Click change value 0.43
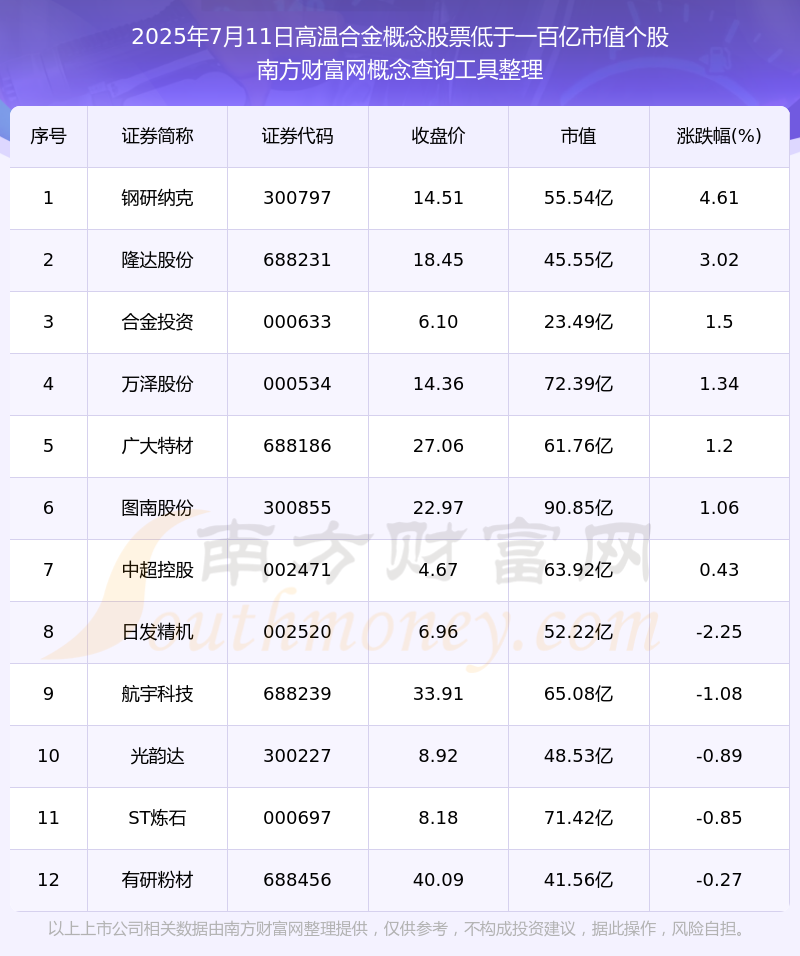 coord(720,570)
